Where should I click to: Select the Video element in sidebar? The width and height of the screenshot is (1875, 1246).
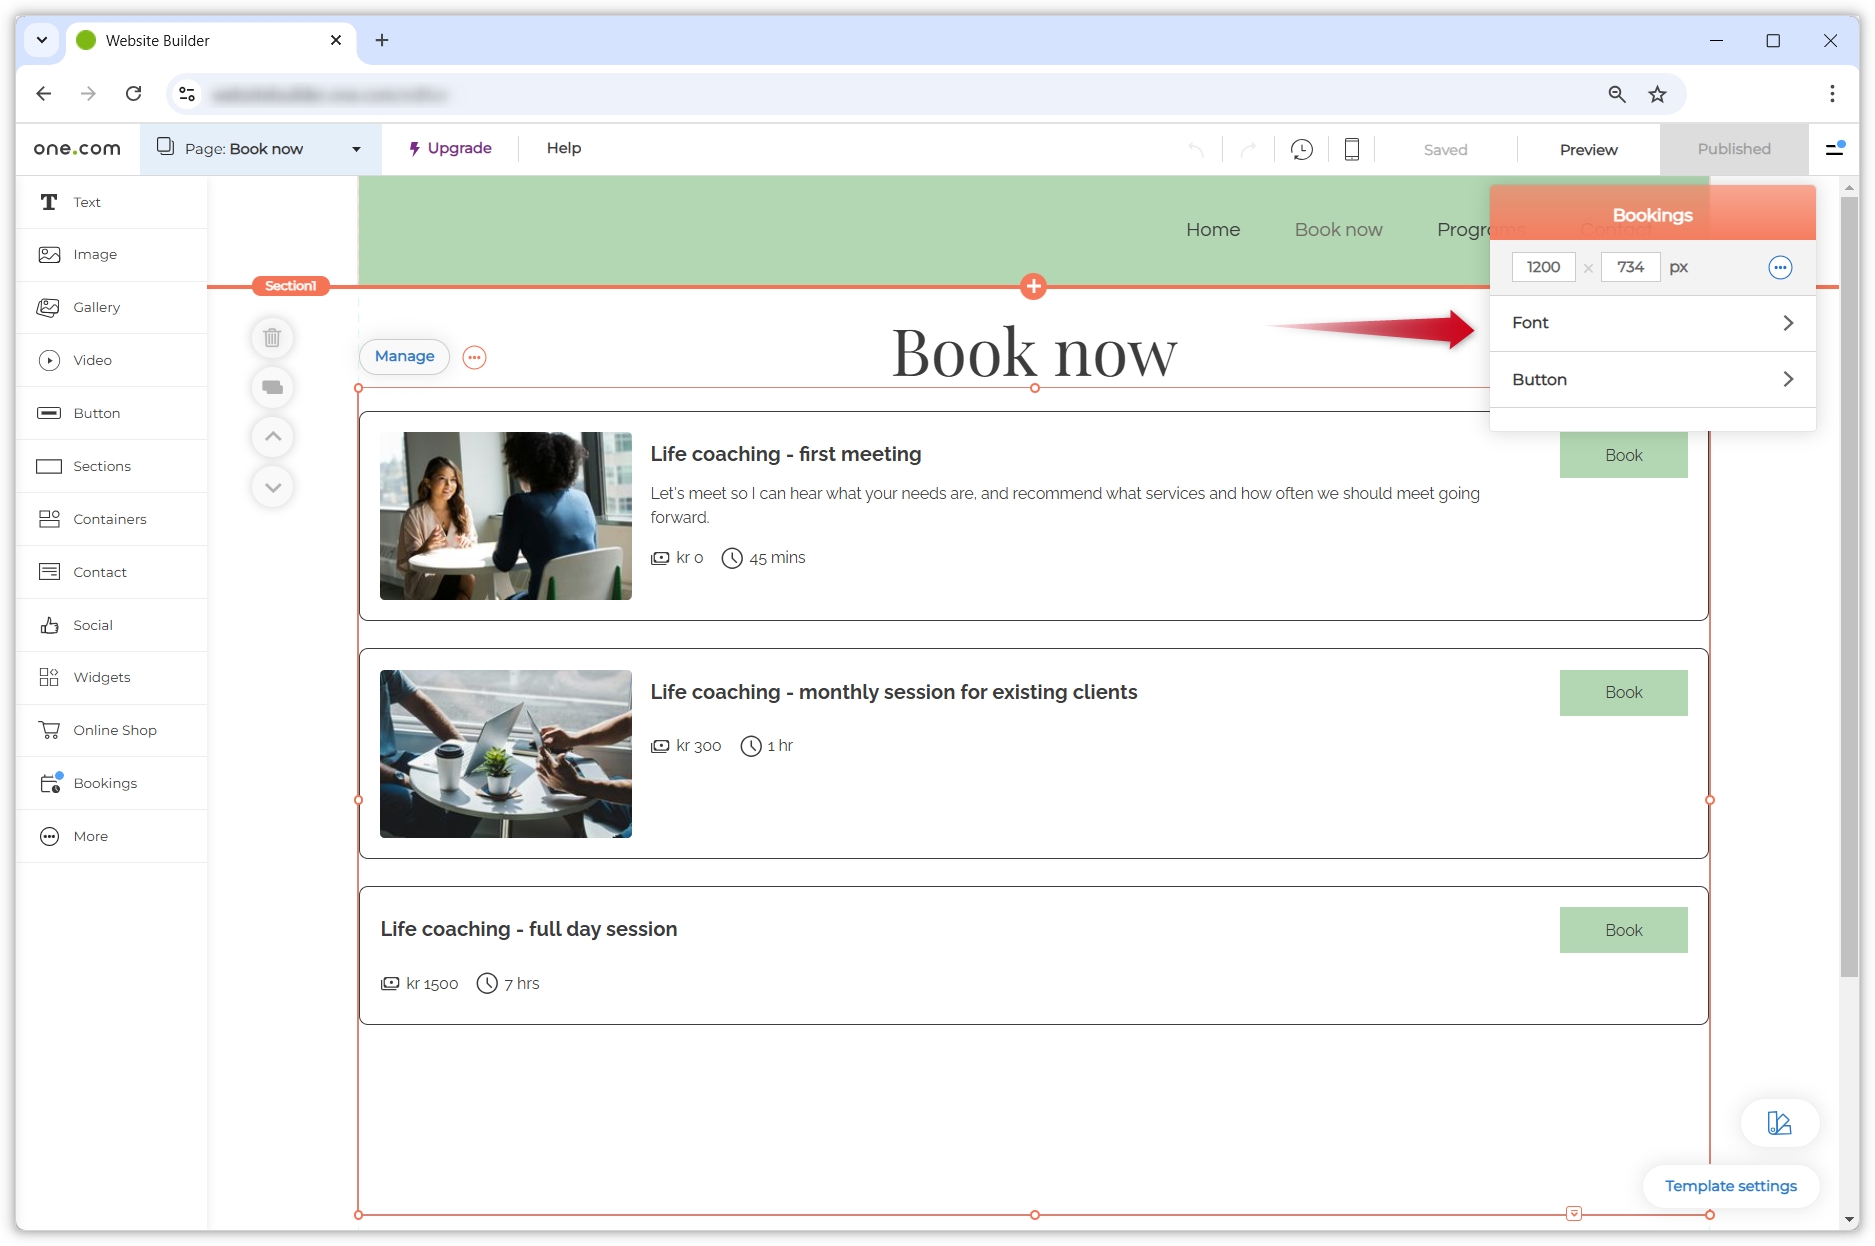point(92,360)
